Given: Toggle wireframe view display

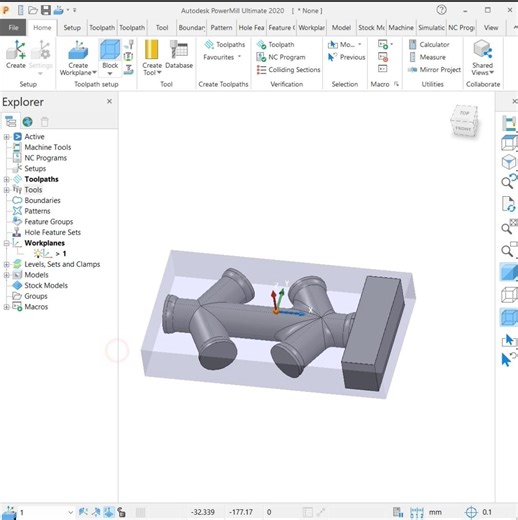Looking at the screenshot, I should pyautogui.click(x=509, y=295).
